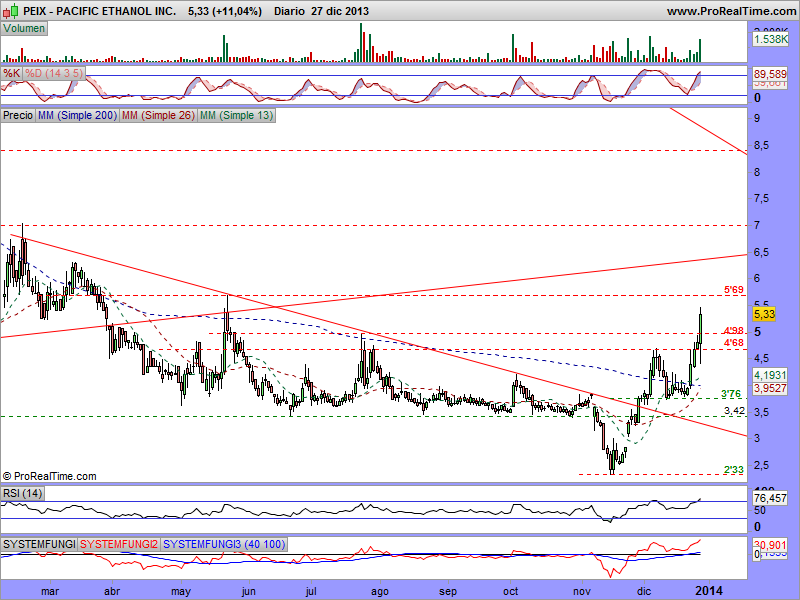Viewport: 800px width, 600px height.
Task: Click the 30,901 SYSTEMFUNGI value tag
Action: click(x=770, y=545)
